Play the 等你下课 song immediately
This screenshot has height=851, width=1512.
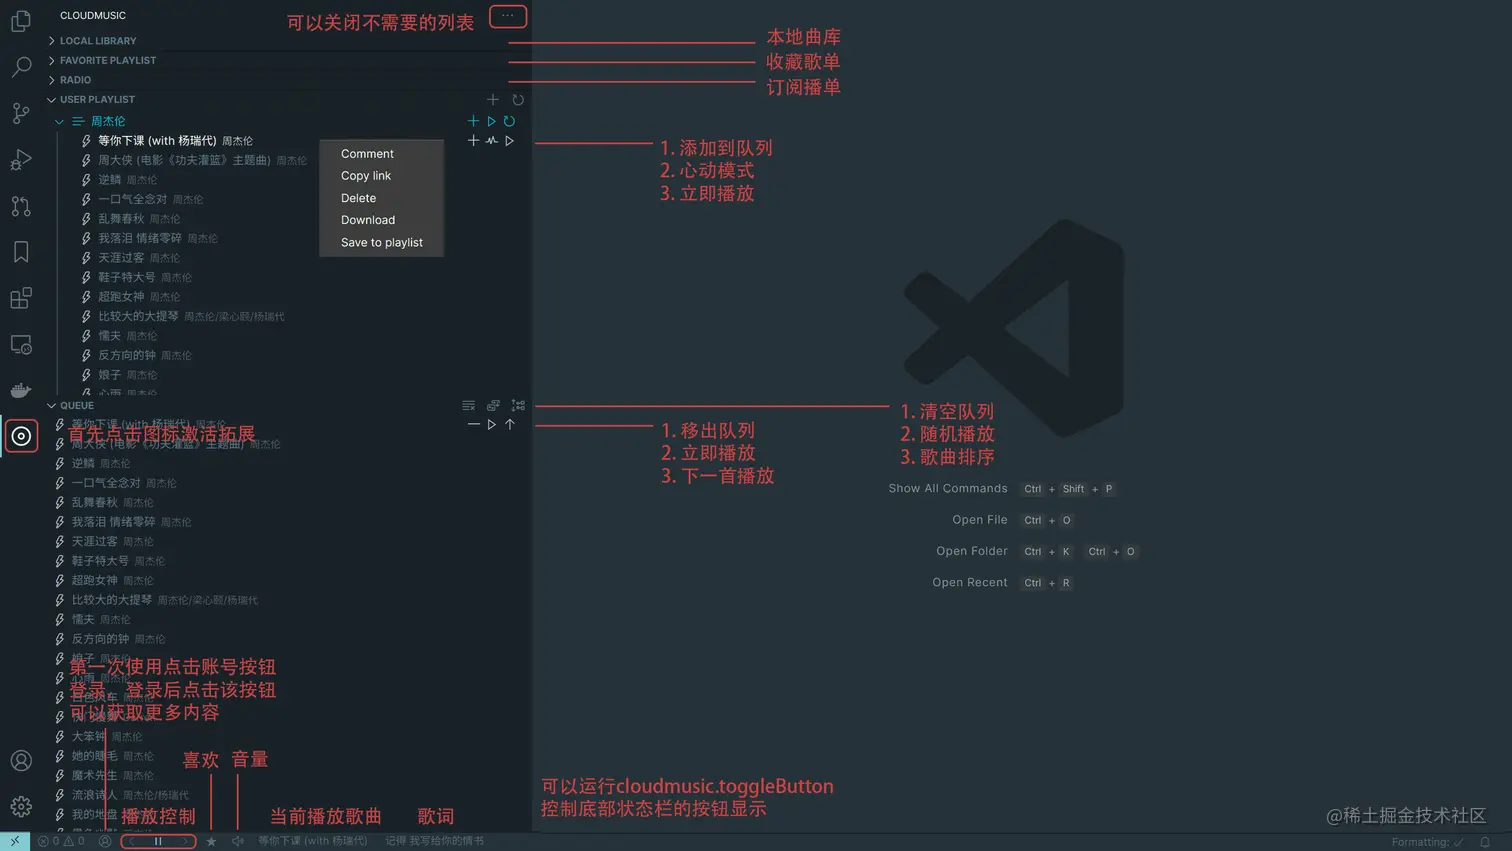[509, 141]
